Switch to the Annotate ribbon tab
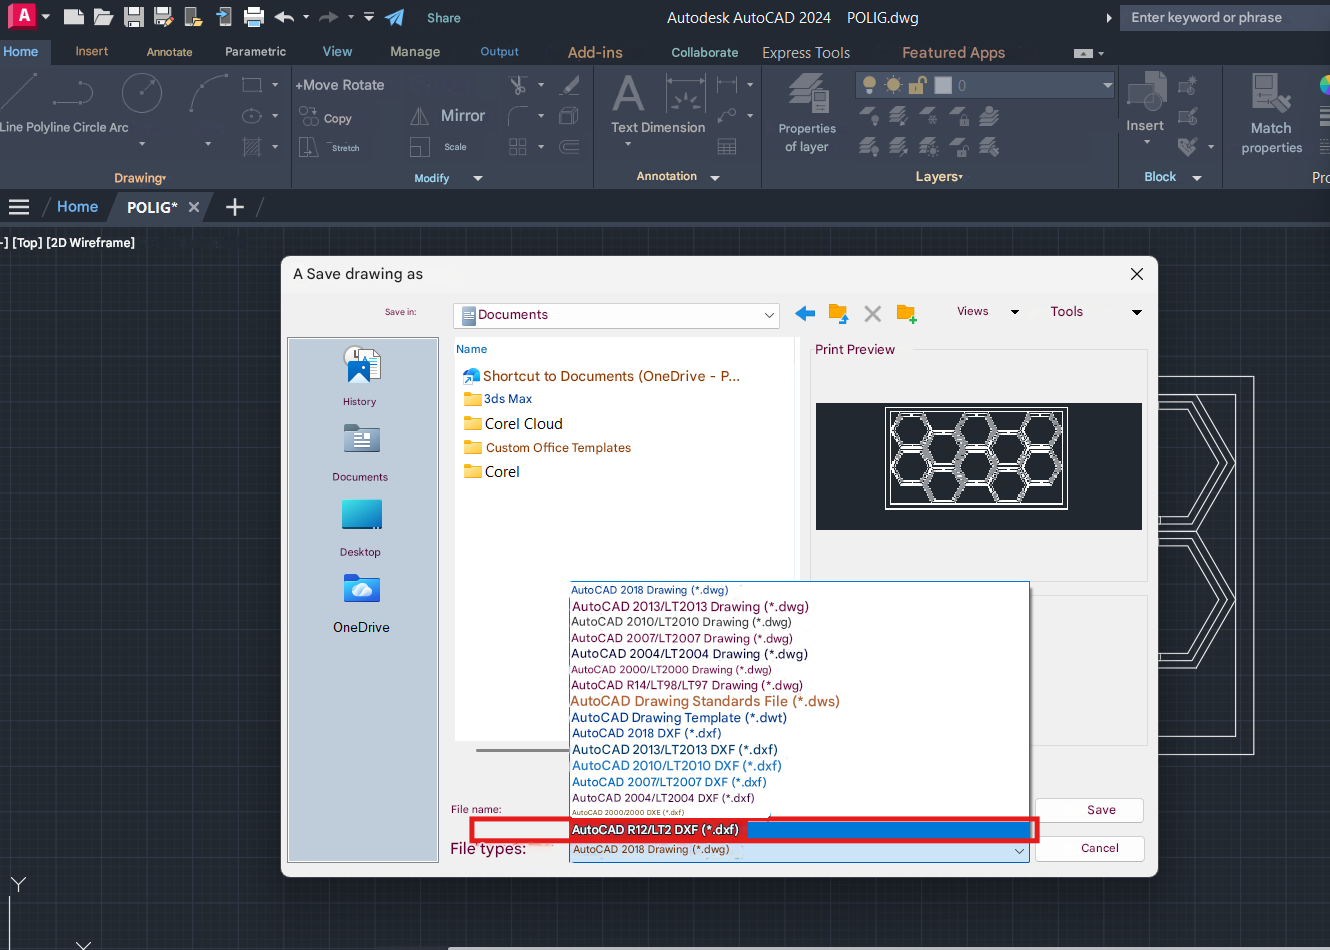Image resolution: width=1330 pixels, height=950 pixels. coord(170,52)
